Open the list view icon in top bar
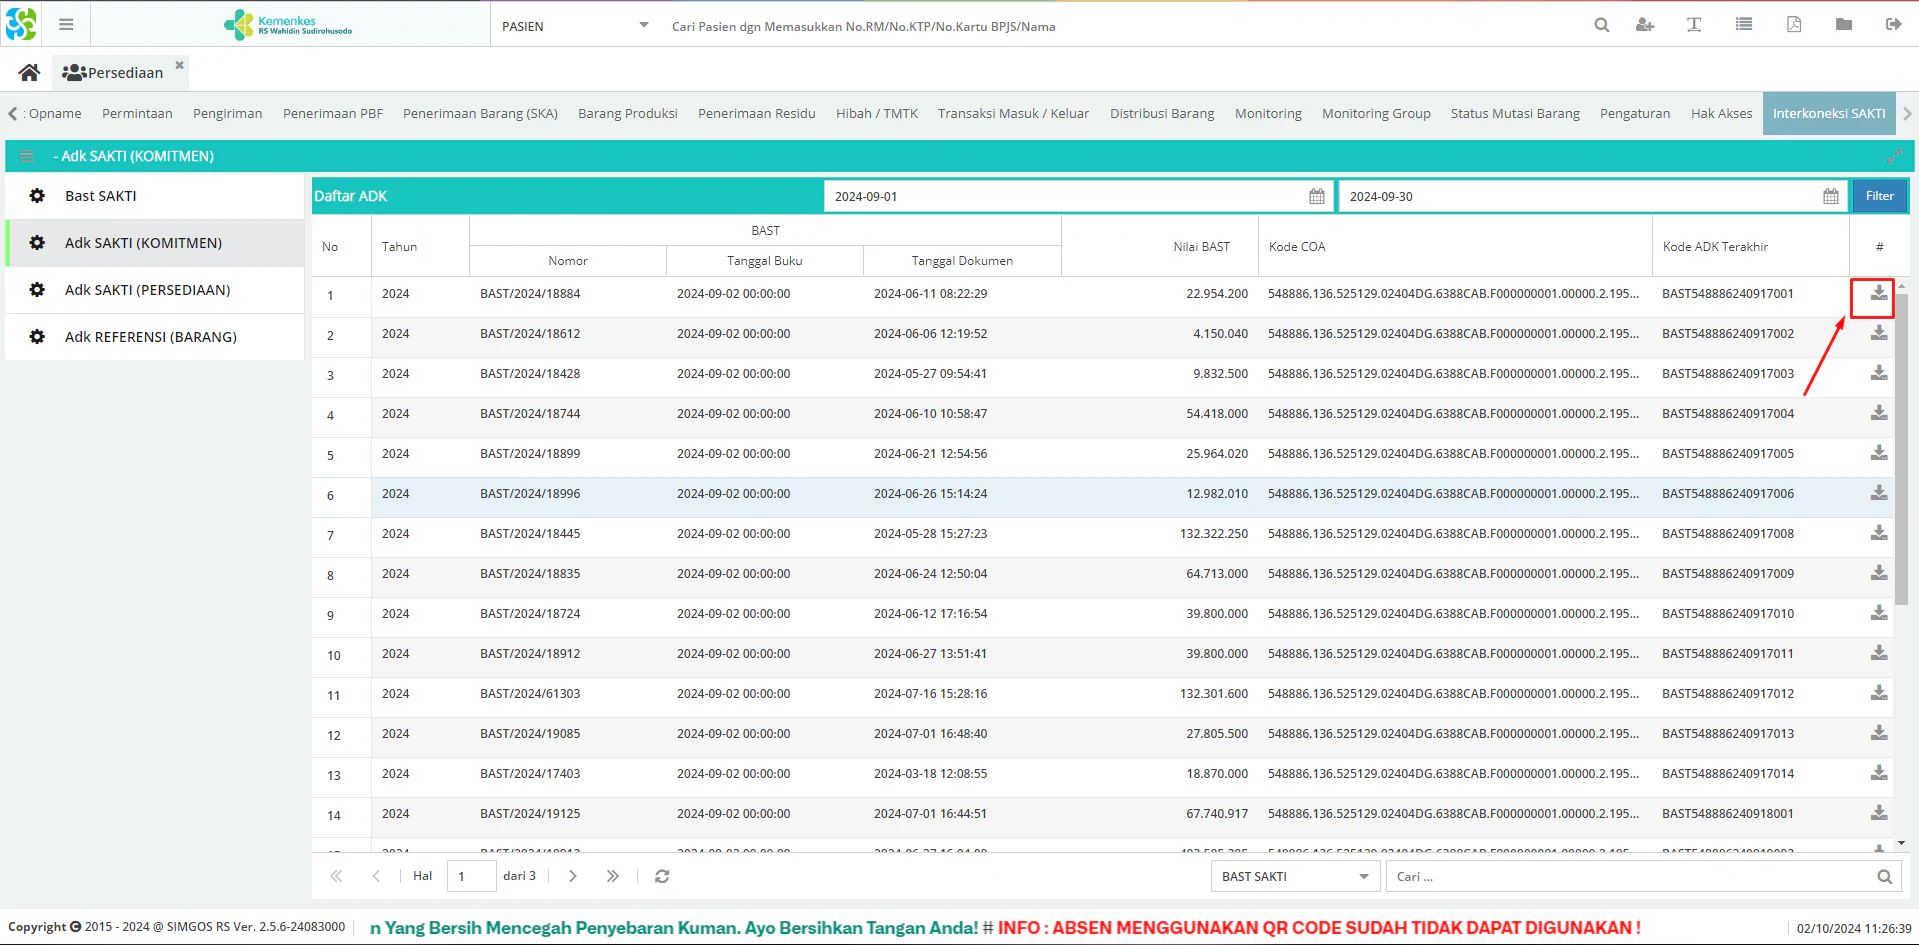The image size is (1919, 945). point(1744,25)
